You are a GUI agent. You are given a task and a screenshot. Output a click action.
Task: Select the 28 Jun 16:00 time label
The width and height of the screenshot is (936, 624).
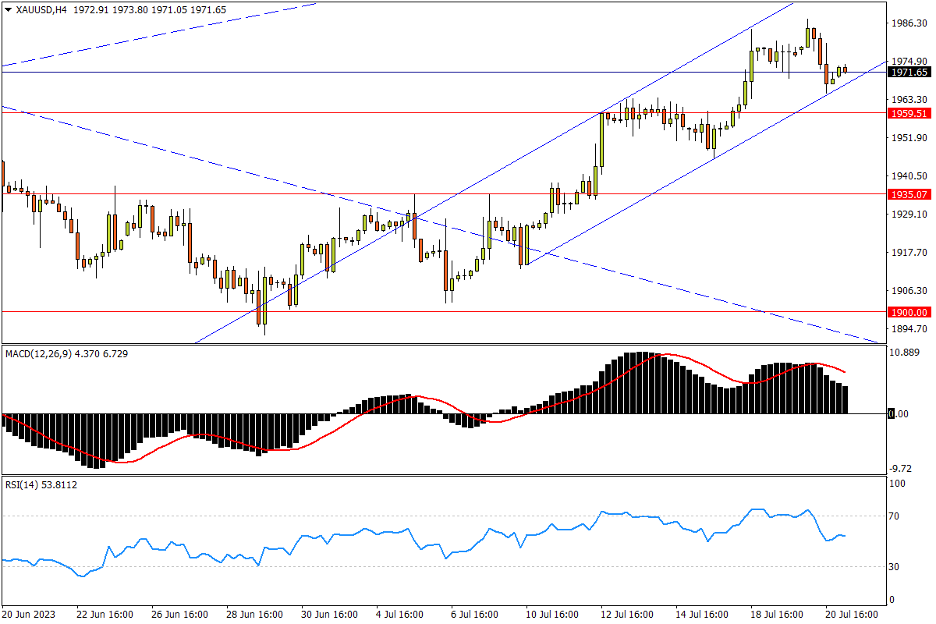pyautogui.click(x=257, y=613)
